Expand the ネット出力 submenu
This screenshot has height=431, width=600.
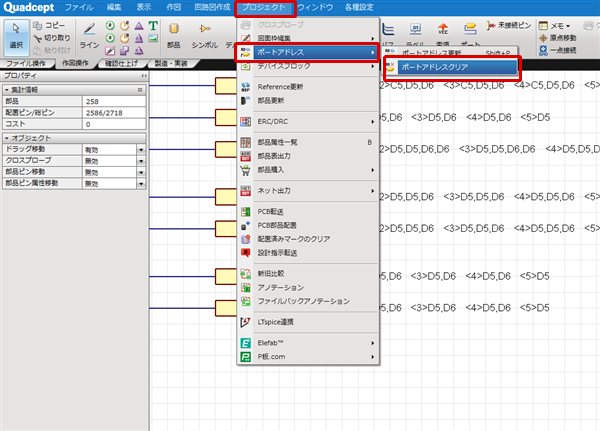[x=308, y=191]
